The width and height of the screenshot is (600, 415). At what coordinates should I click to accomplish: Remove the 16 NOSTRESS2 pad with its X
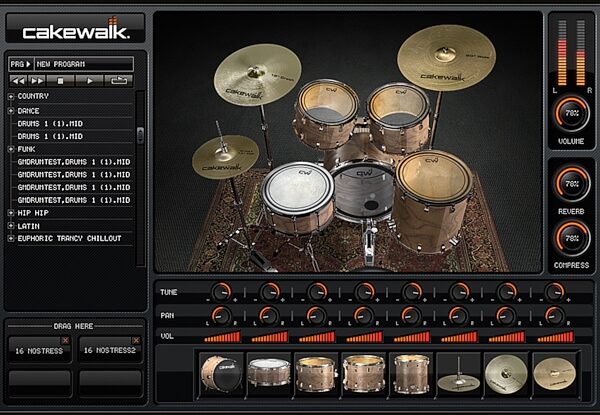point(136,340)
